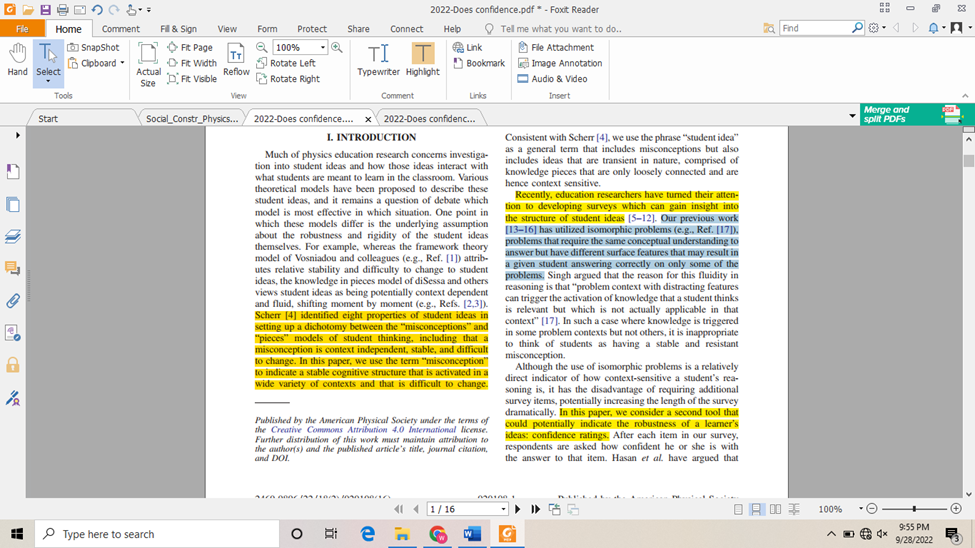975x548 pixels.
Task: Open the File menu
Action: coord(22,29)
